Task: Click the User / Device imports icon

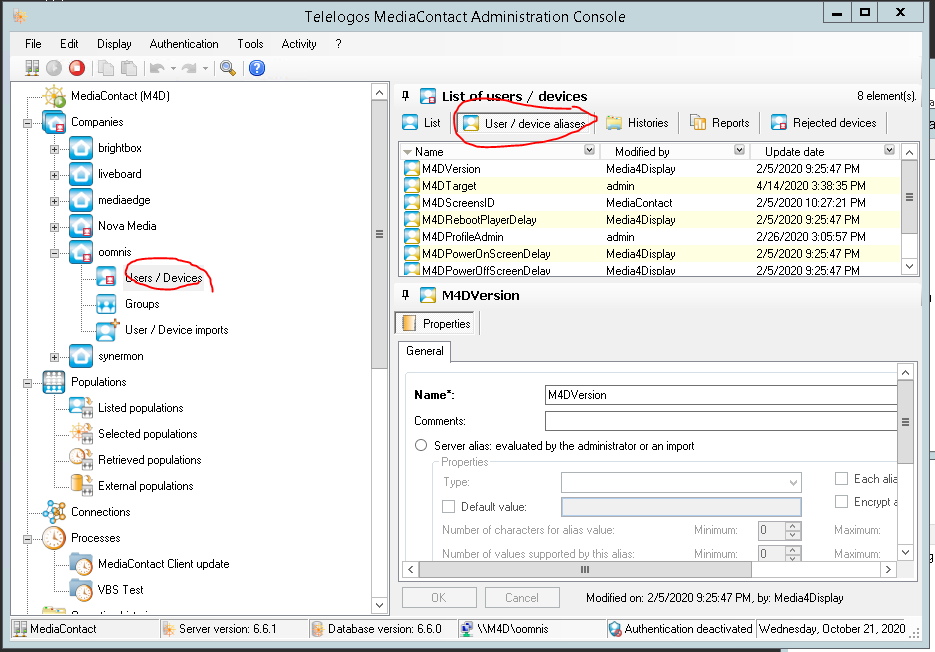Action: [108, 330]
